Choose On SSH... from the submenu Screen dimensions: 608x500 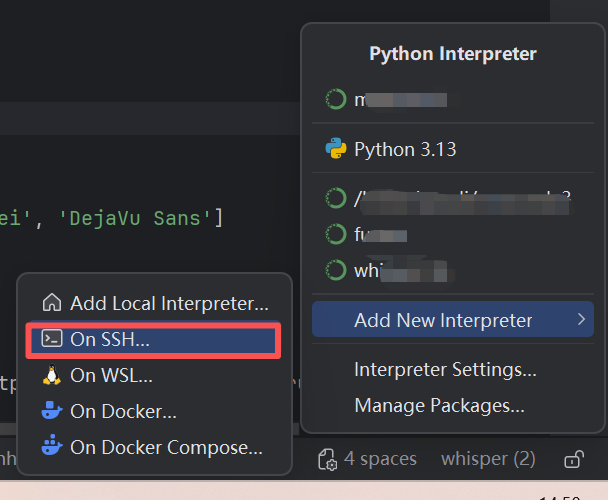(x=154, y=339)
